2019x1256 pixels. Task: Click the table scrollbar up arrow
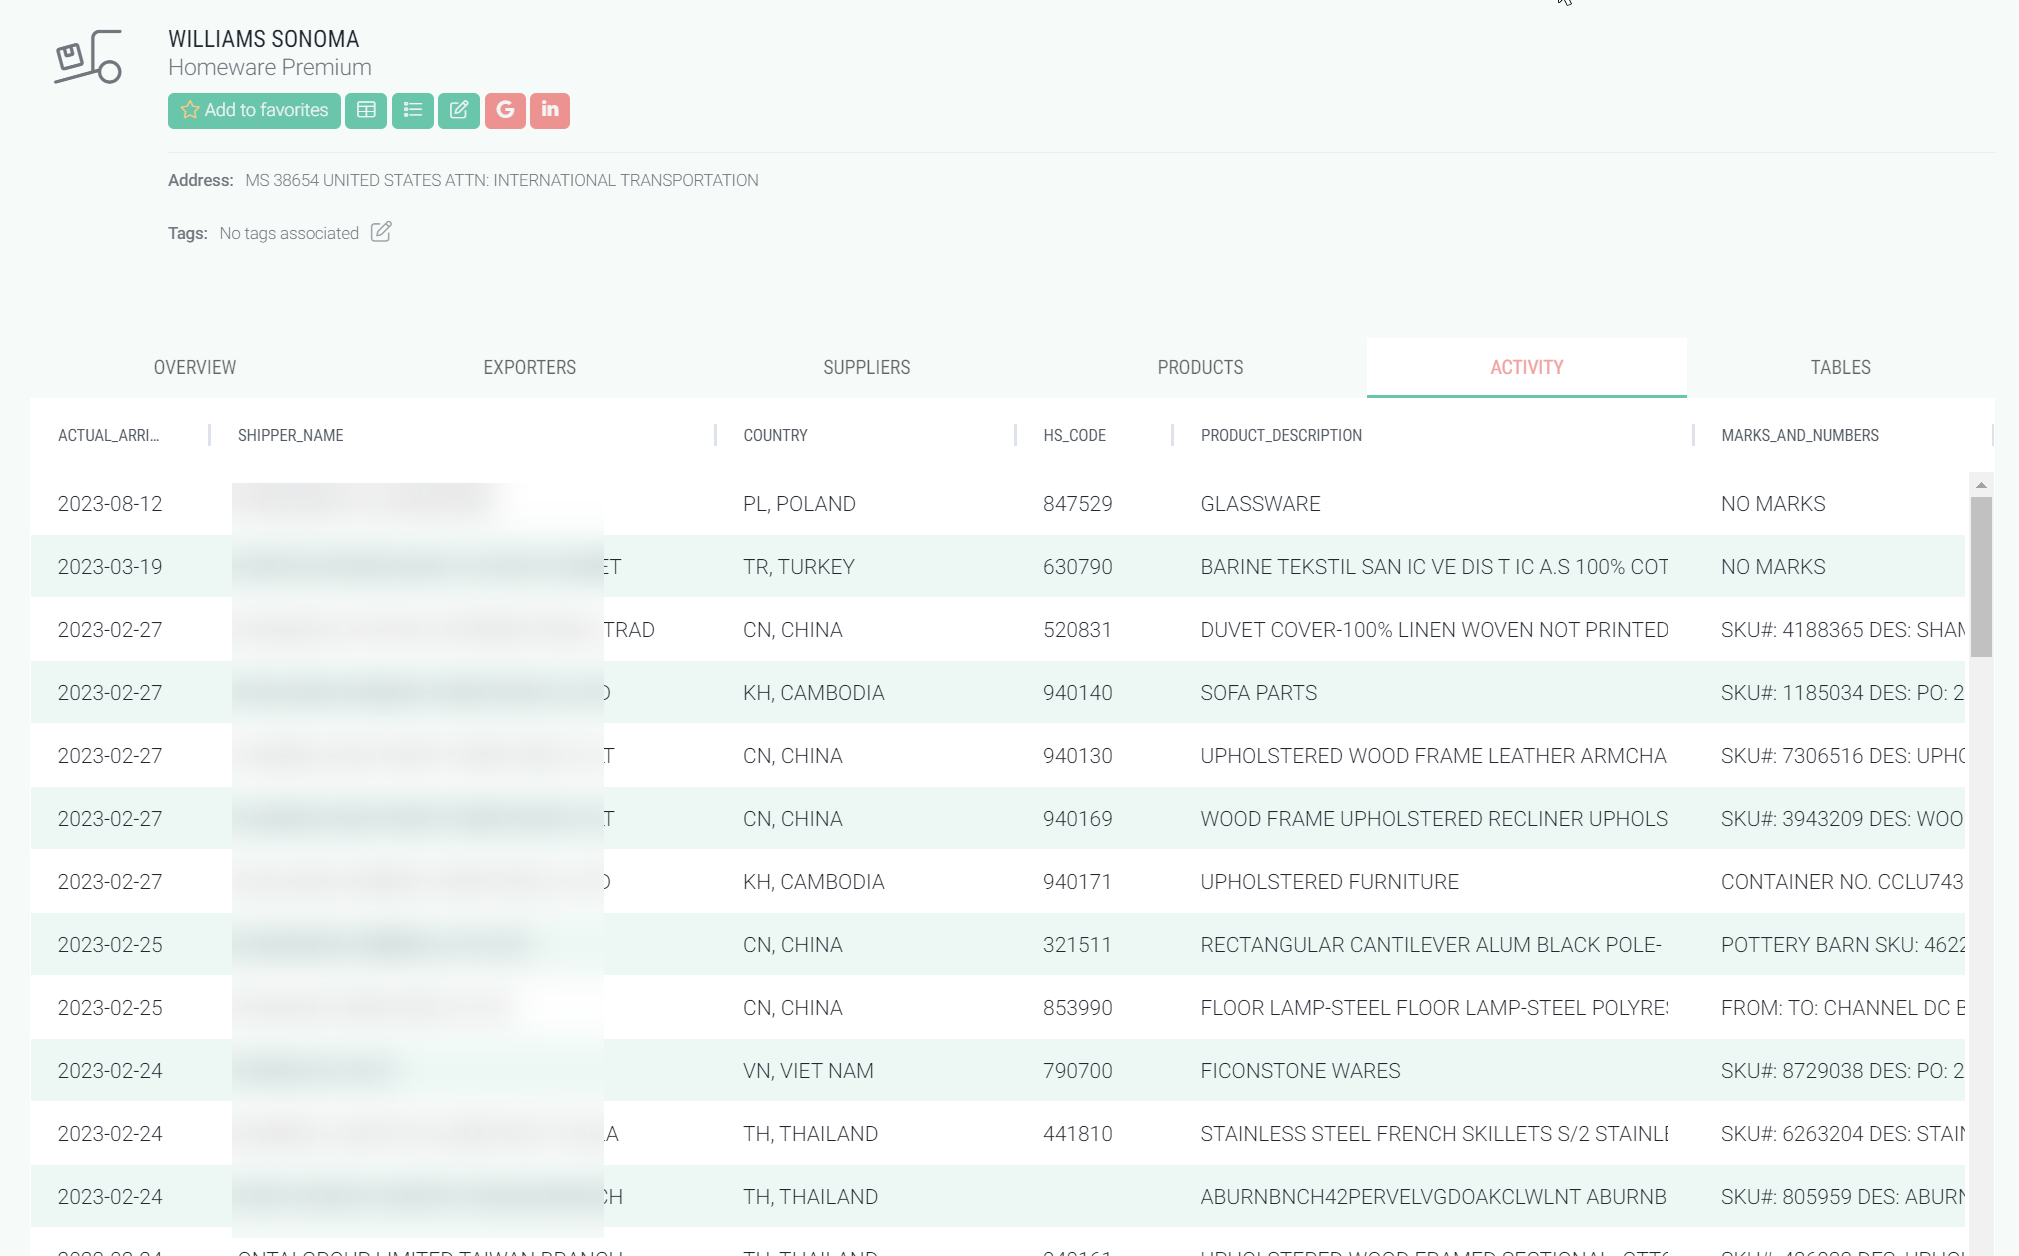(x=1981, y=485)
